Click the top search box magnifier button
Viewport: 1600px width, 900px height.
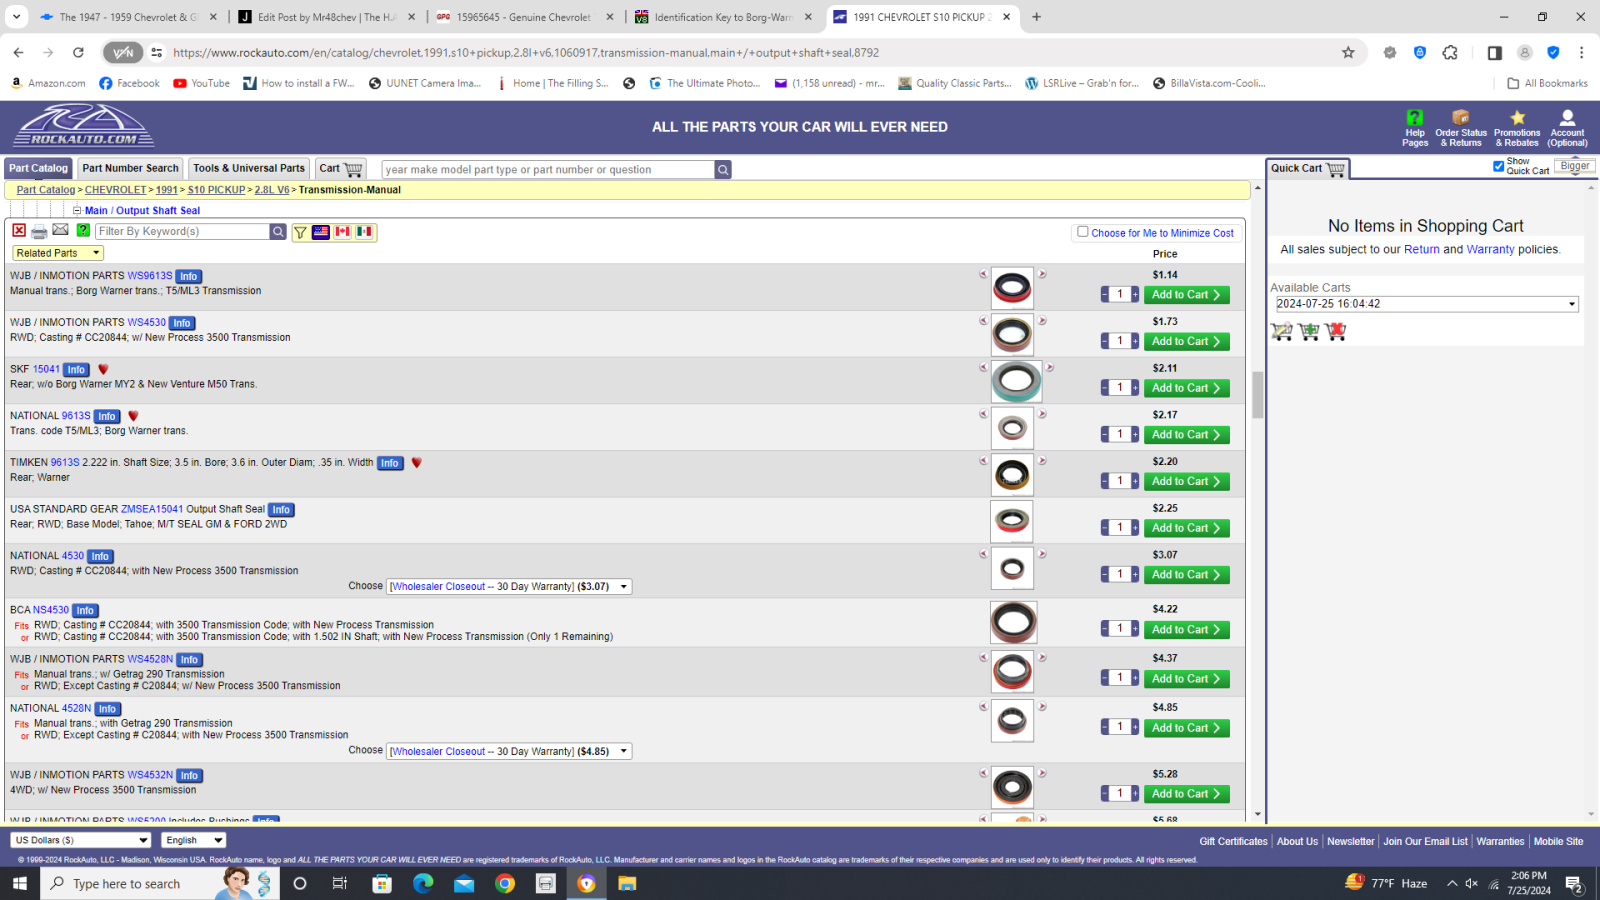[723, 169]
